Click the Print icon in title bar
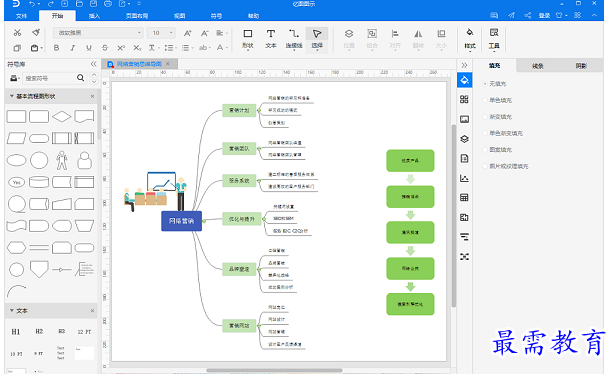Viewport: 614px width, 374px height. pyautogui.click(x=108, y=4)
